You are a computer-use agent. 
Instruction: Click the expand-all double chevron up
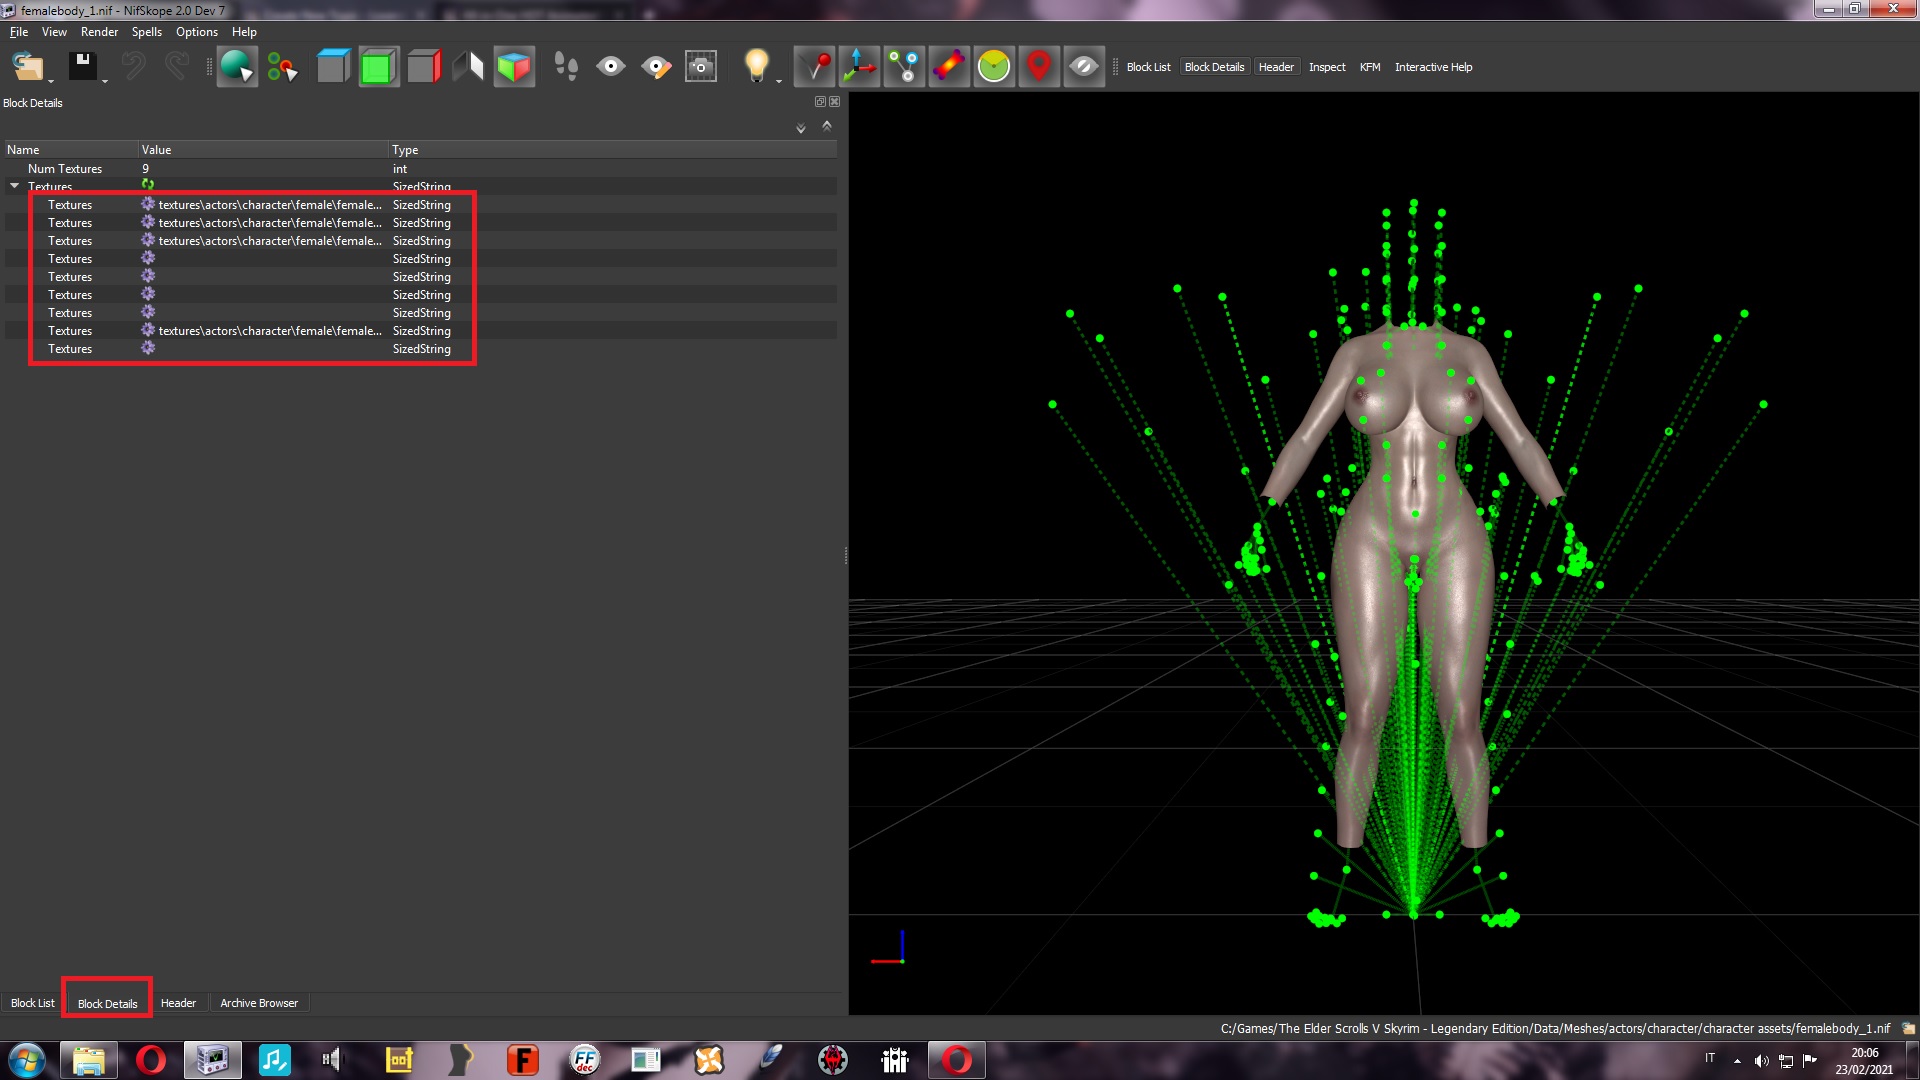827,126
